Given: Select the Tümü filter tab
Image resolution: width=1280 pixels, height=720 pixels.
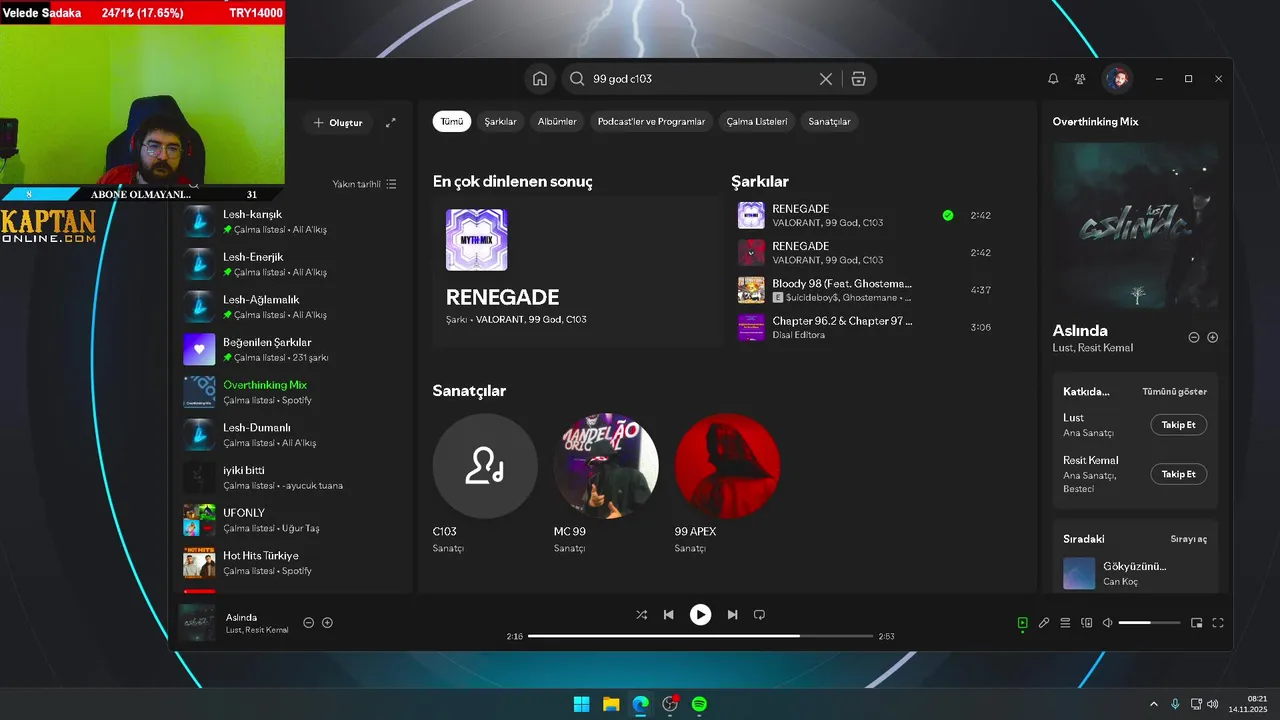Looking at the screenshot, I should pos(452,121).
